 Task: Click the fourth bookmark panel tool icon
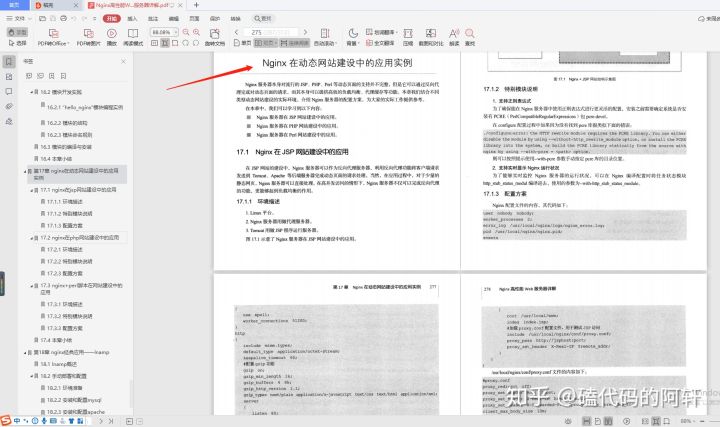(63, 76)
